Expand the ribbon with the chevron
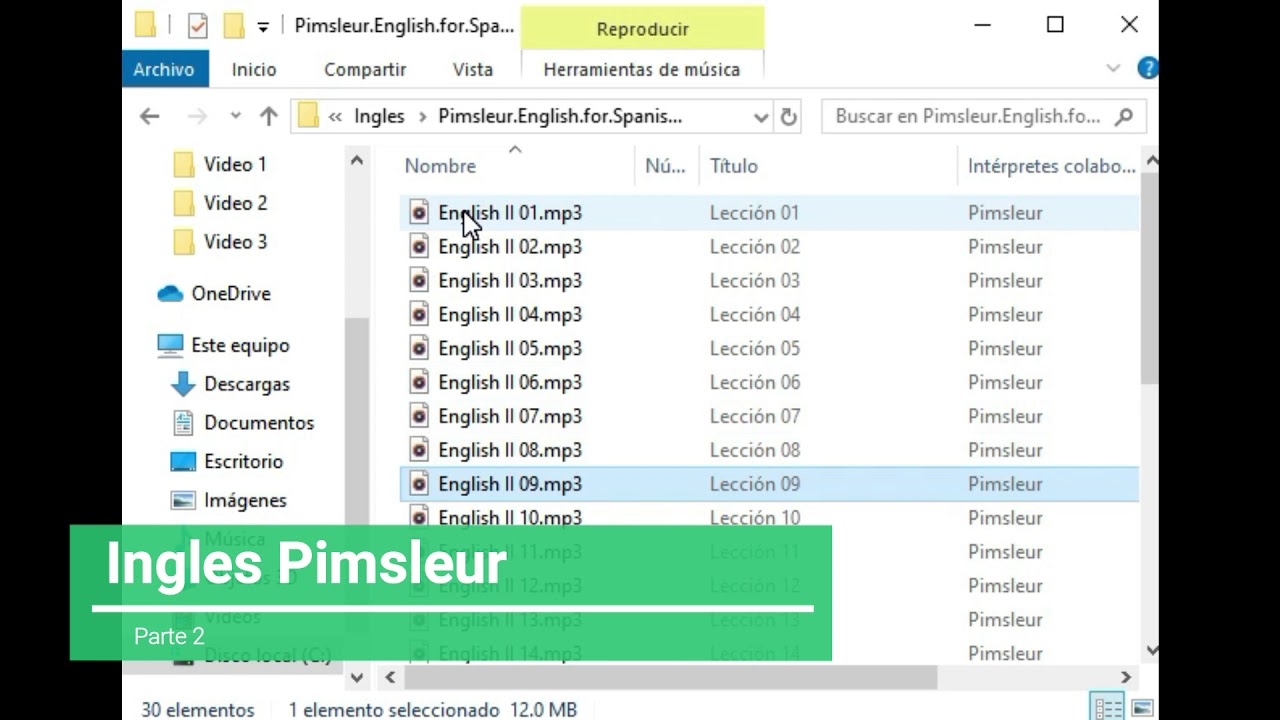This screenshot has height=720, width=1280. click(1114, 68)
